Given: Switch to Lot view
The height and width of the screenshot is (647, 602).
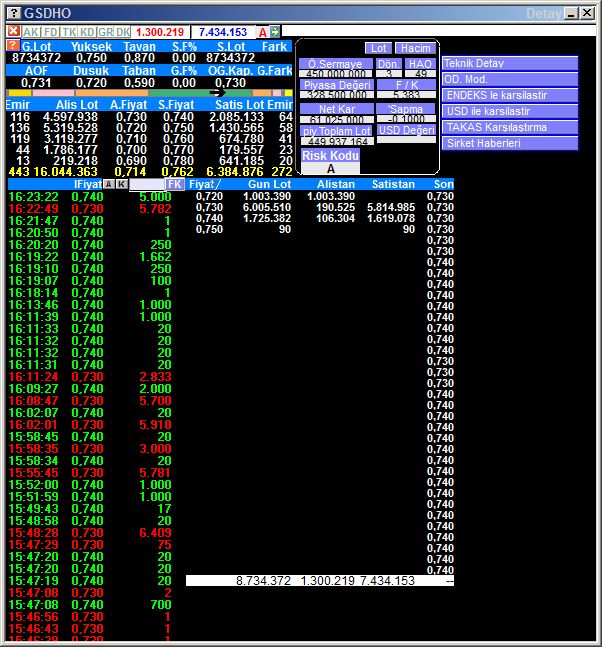Looking at the screenshot, I should [378, 48].
